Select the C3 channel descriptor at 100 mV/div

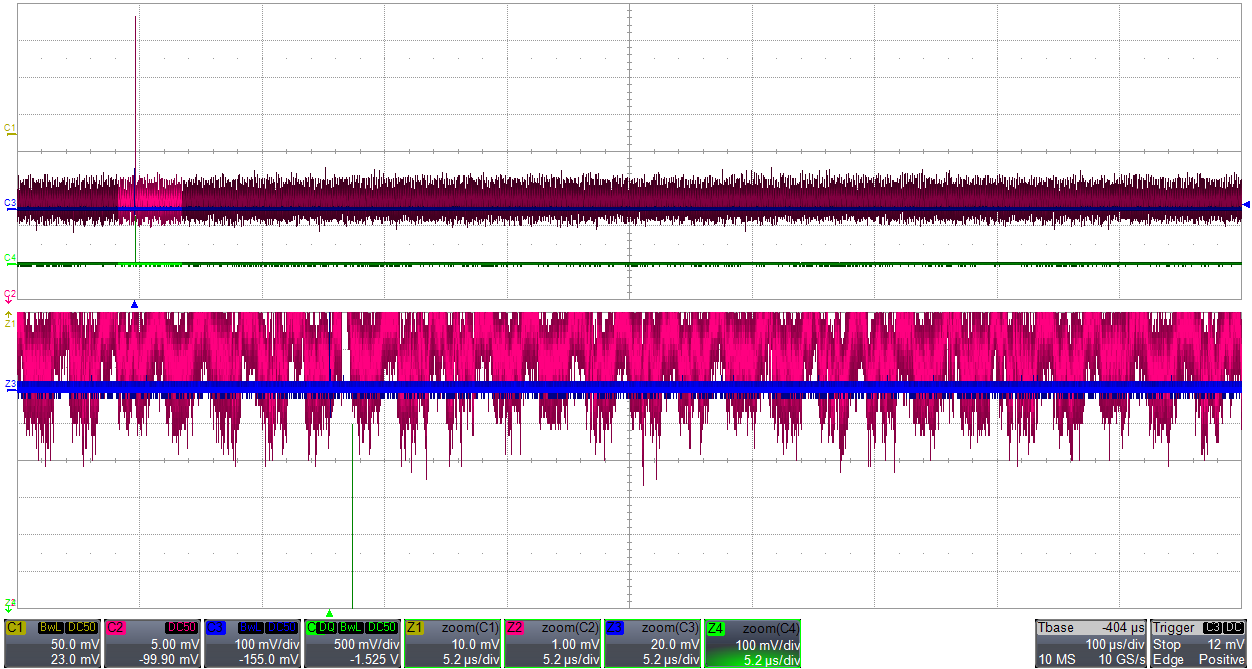pyautogui.click(x=252, y=643)
